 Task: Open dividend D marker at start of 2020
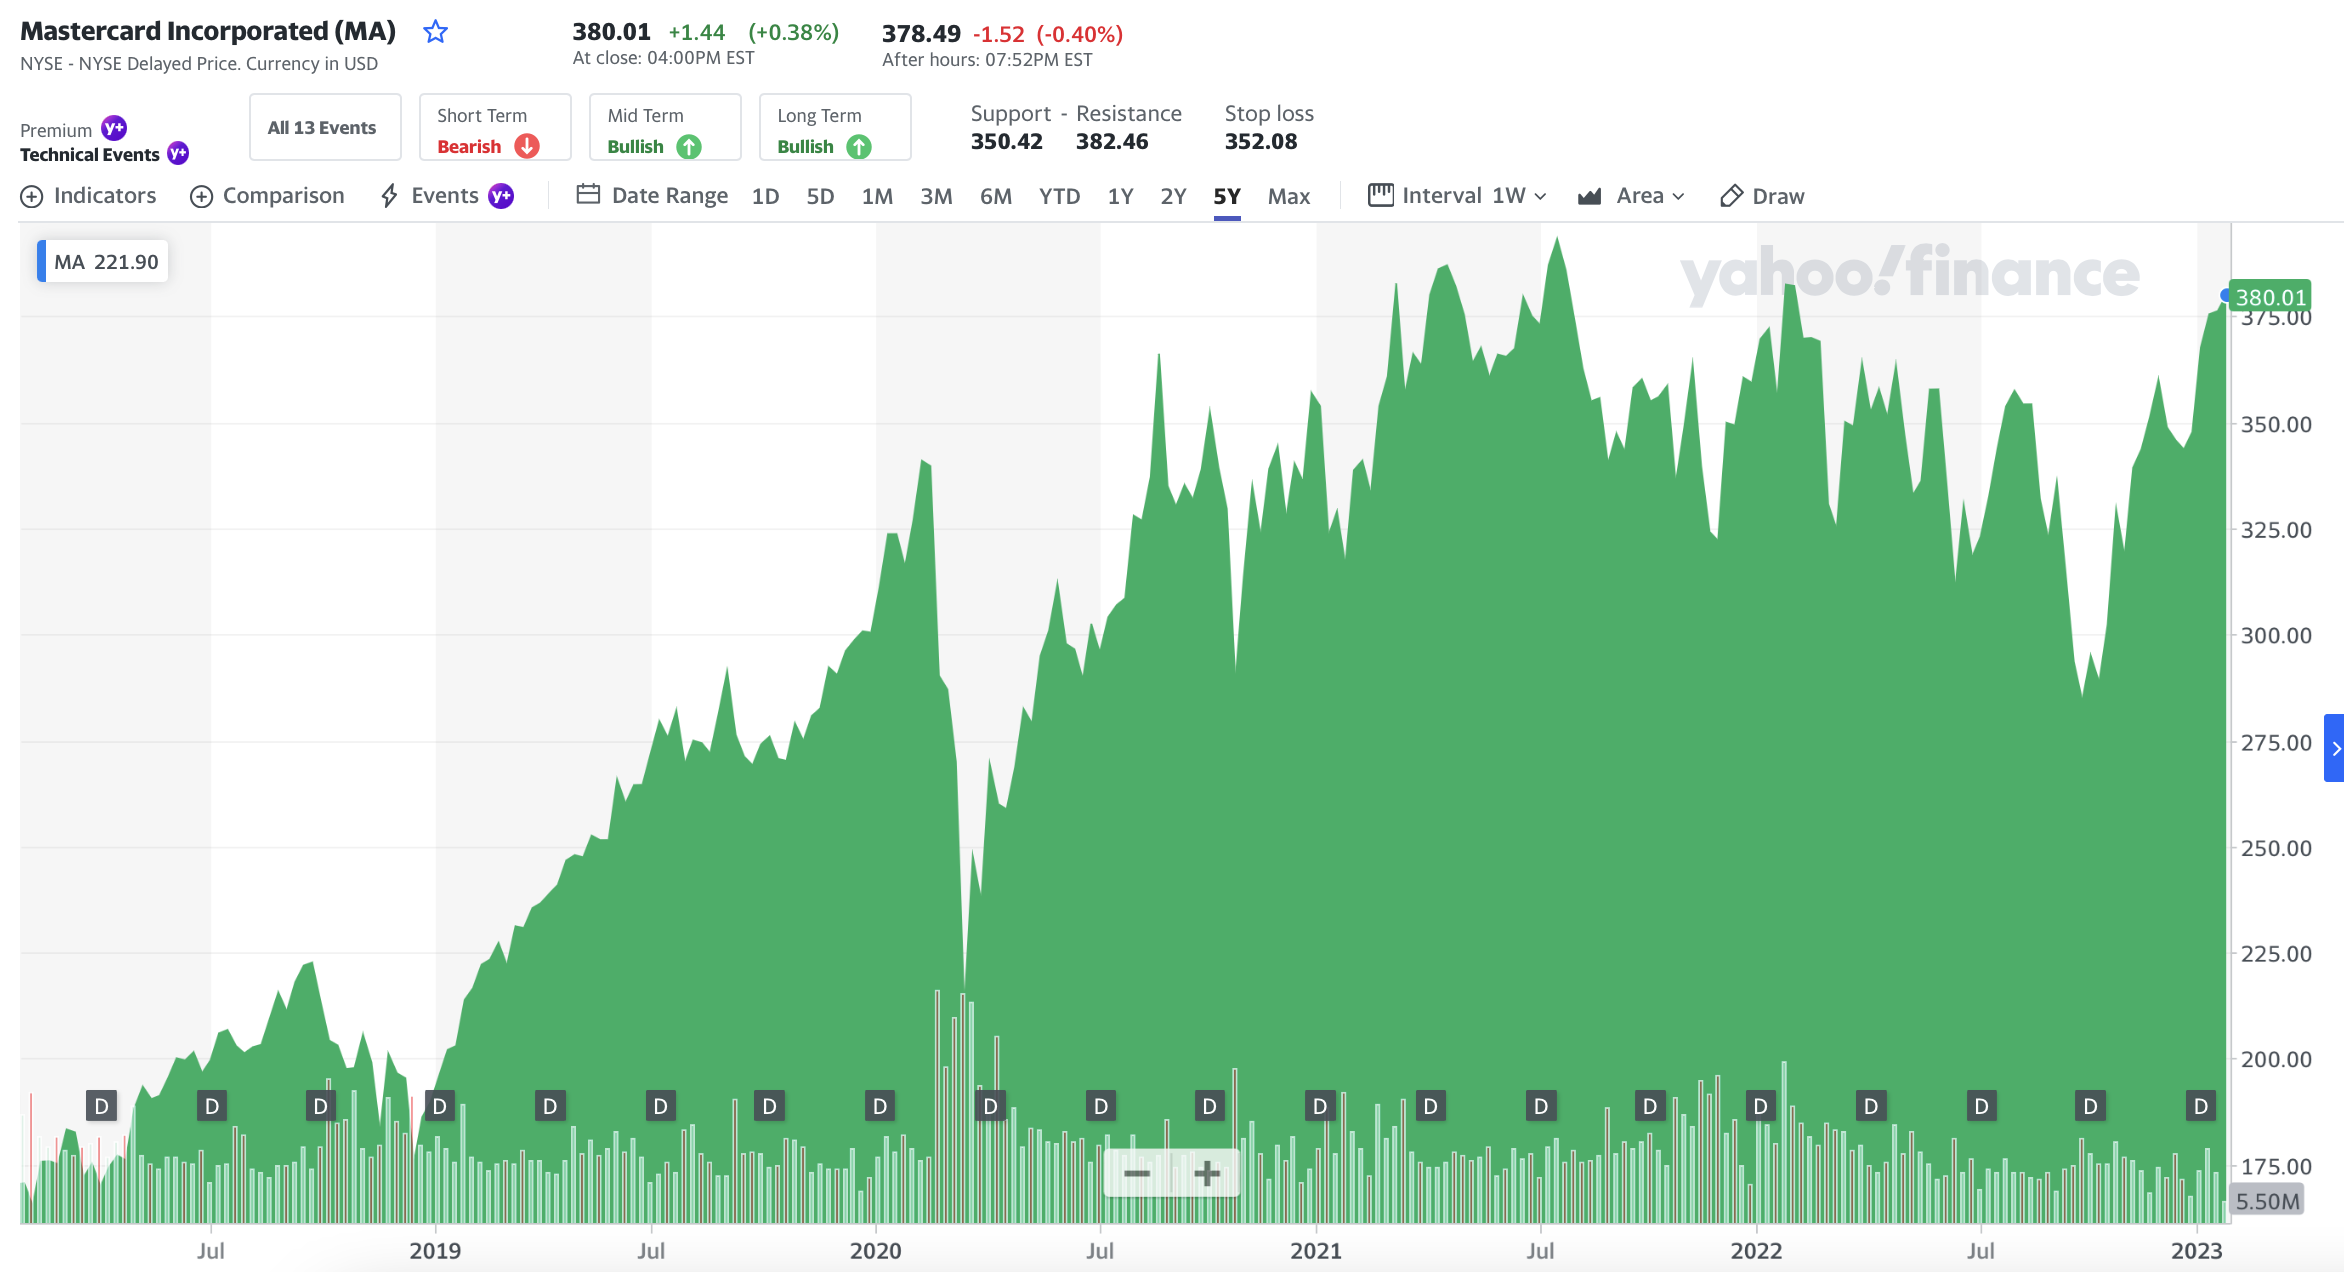(880, 1106)
